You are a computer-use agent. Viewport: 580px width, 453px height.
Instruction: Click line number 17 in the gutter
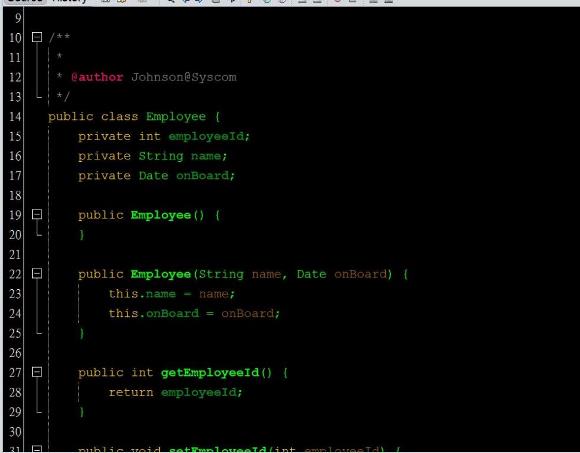coord(15,176)
